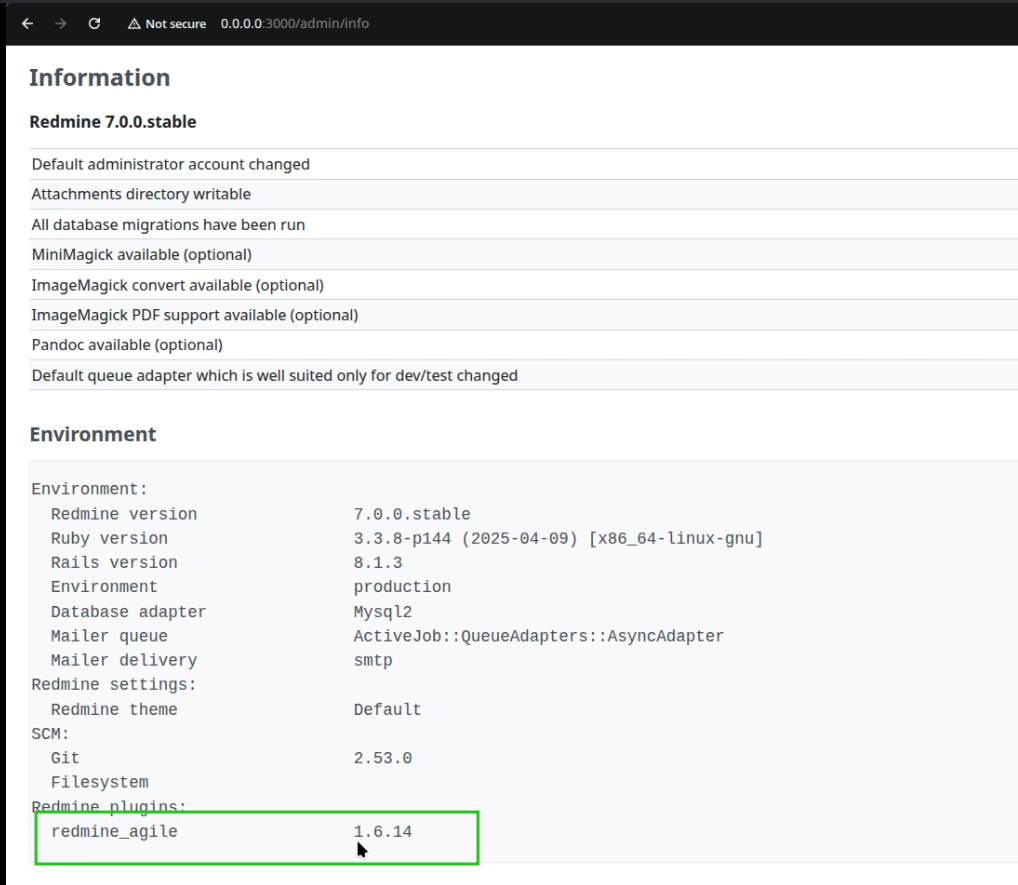Click the redmine_agile plugin name
Screen dimensions: 1018x885
114,831
